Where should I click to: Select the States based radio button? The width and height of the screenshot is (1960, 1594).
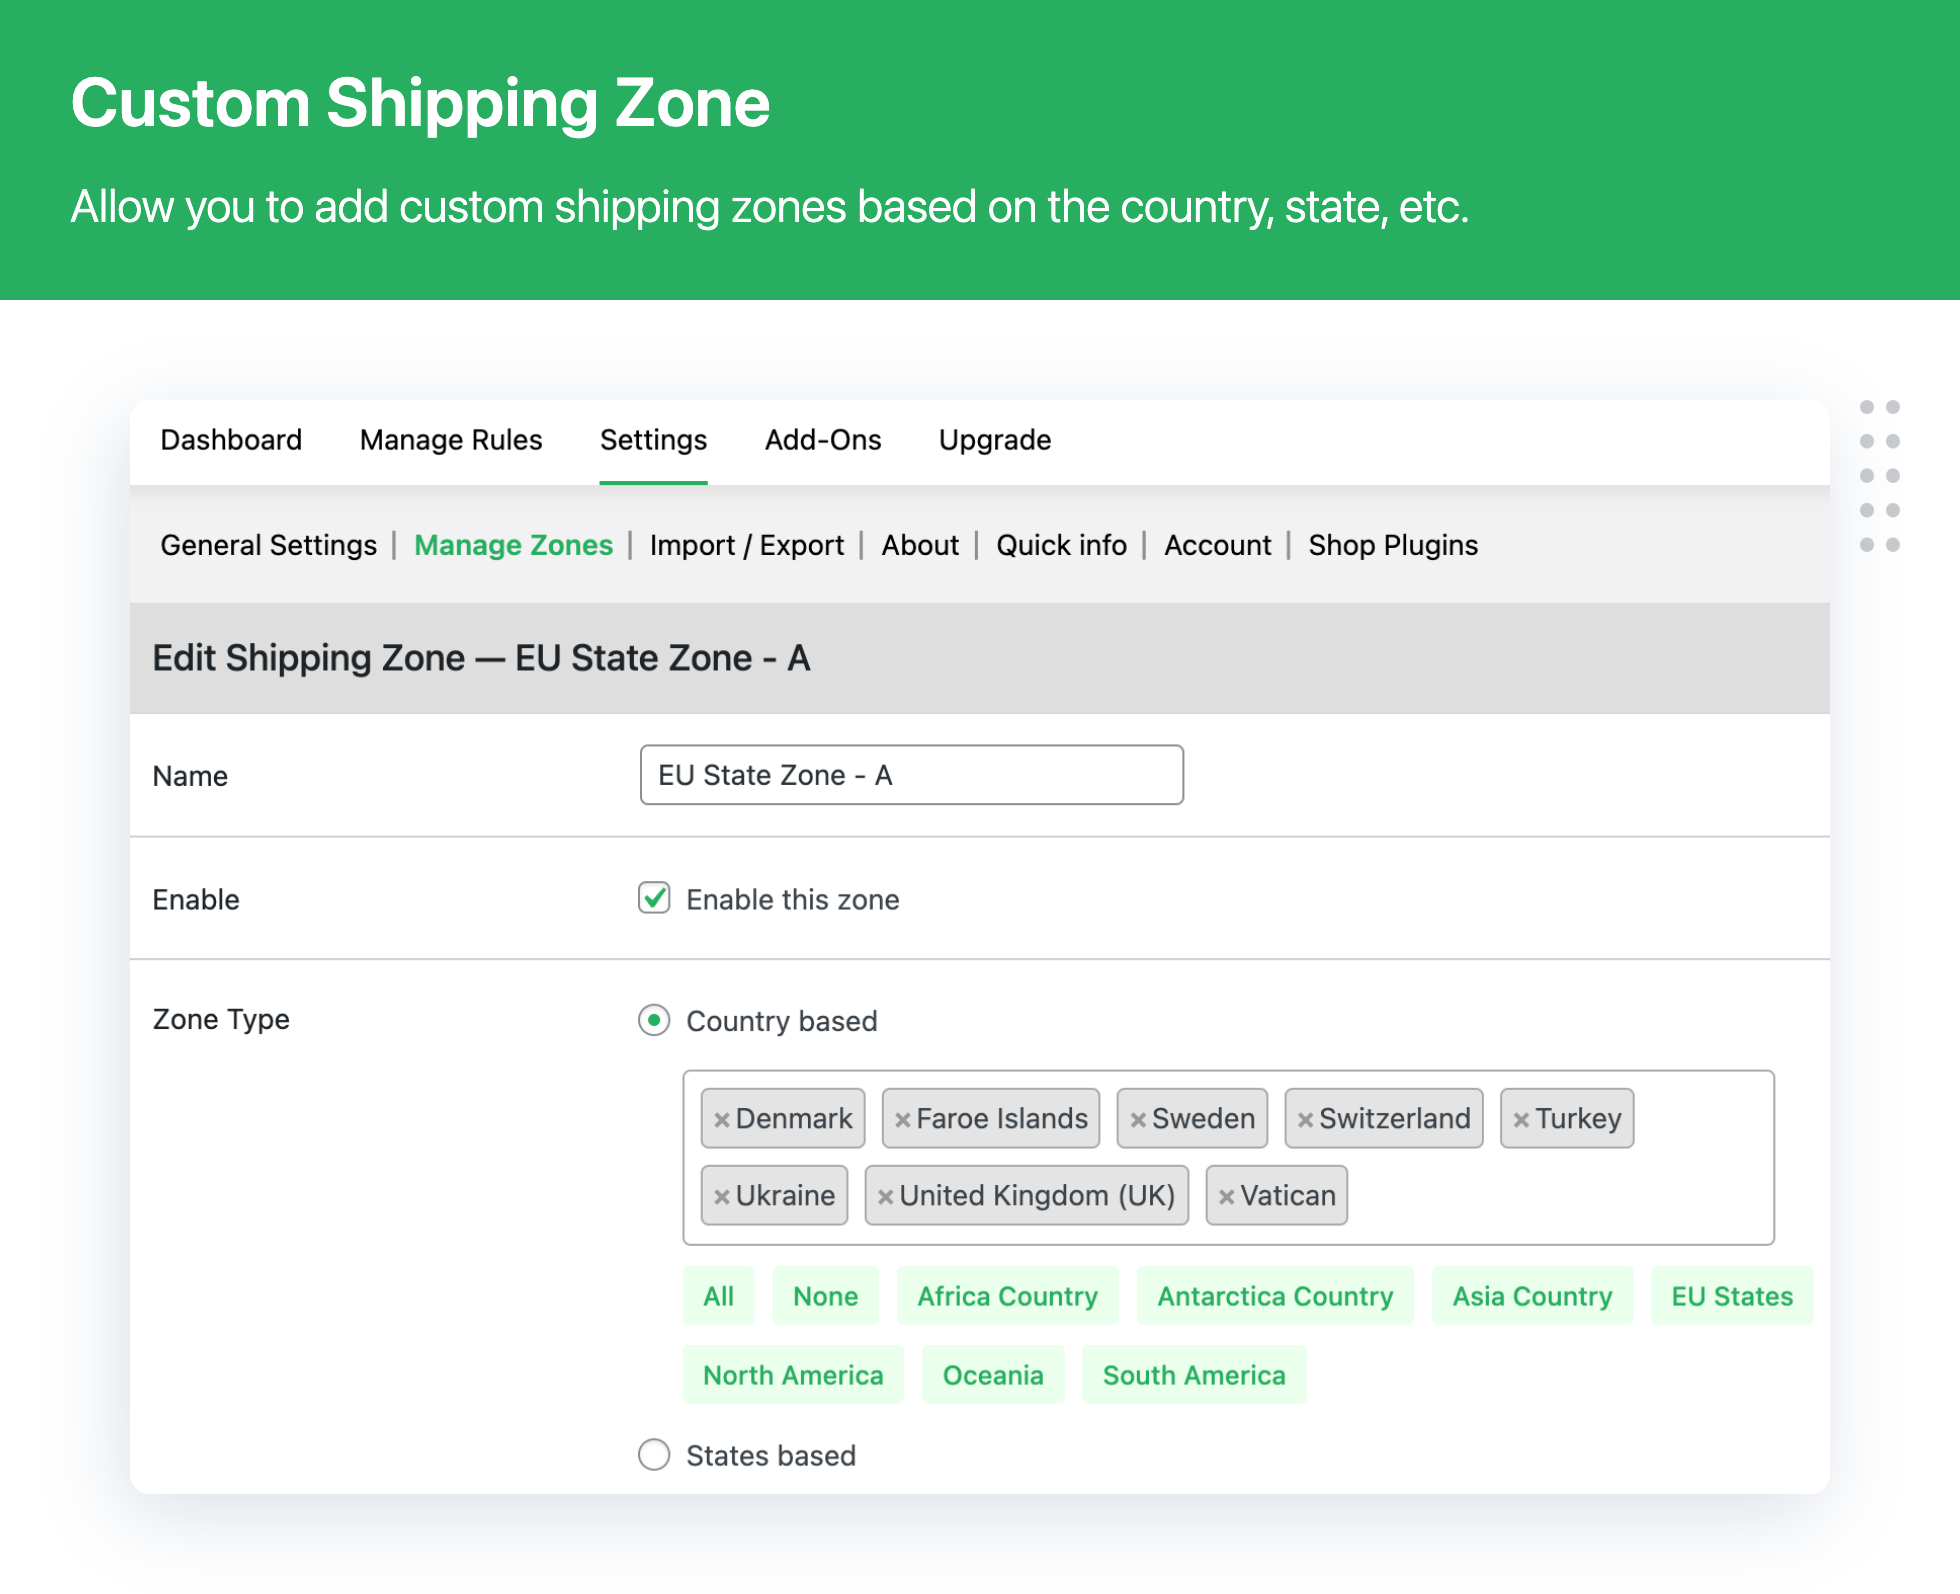tap(652, 1452)
